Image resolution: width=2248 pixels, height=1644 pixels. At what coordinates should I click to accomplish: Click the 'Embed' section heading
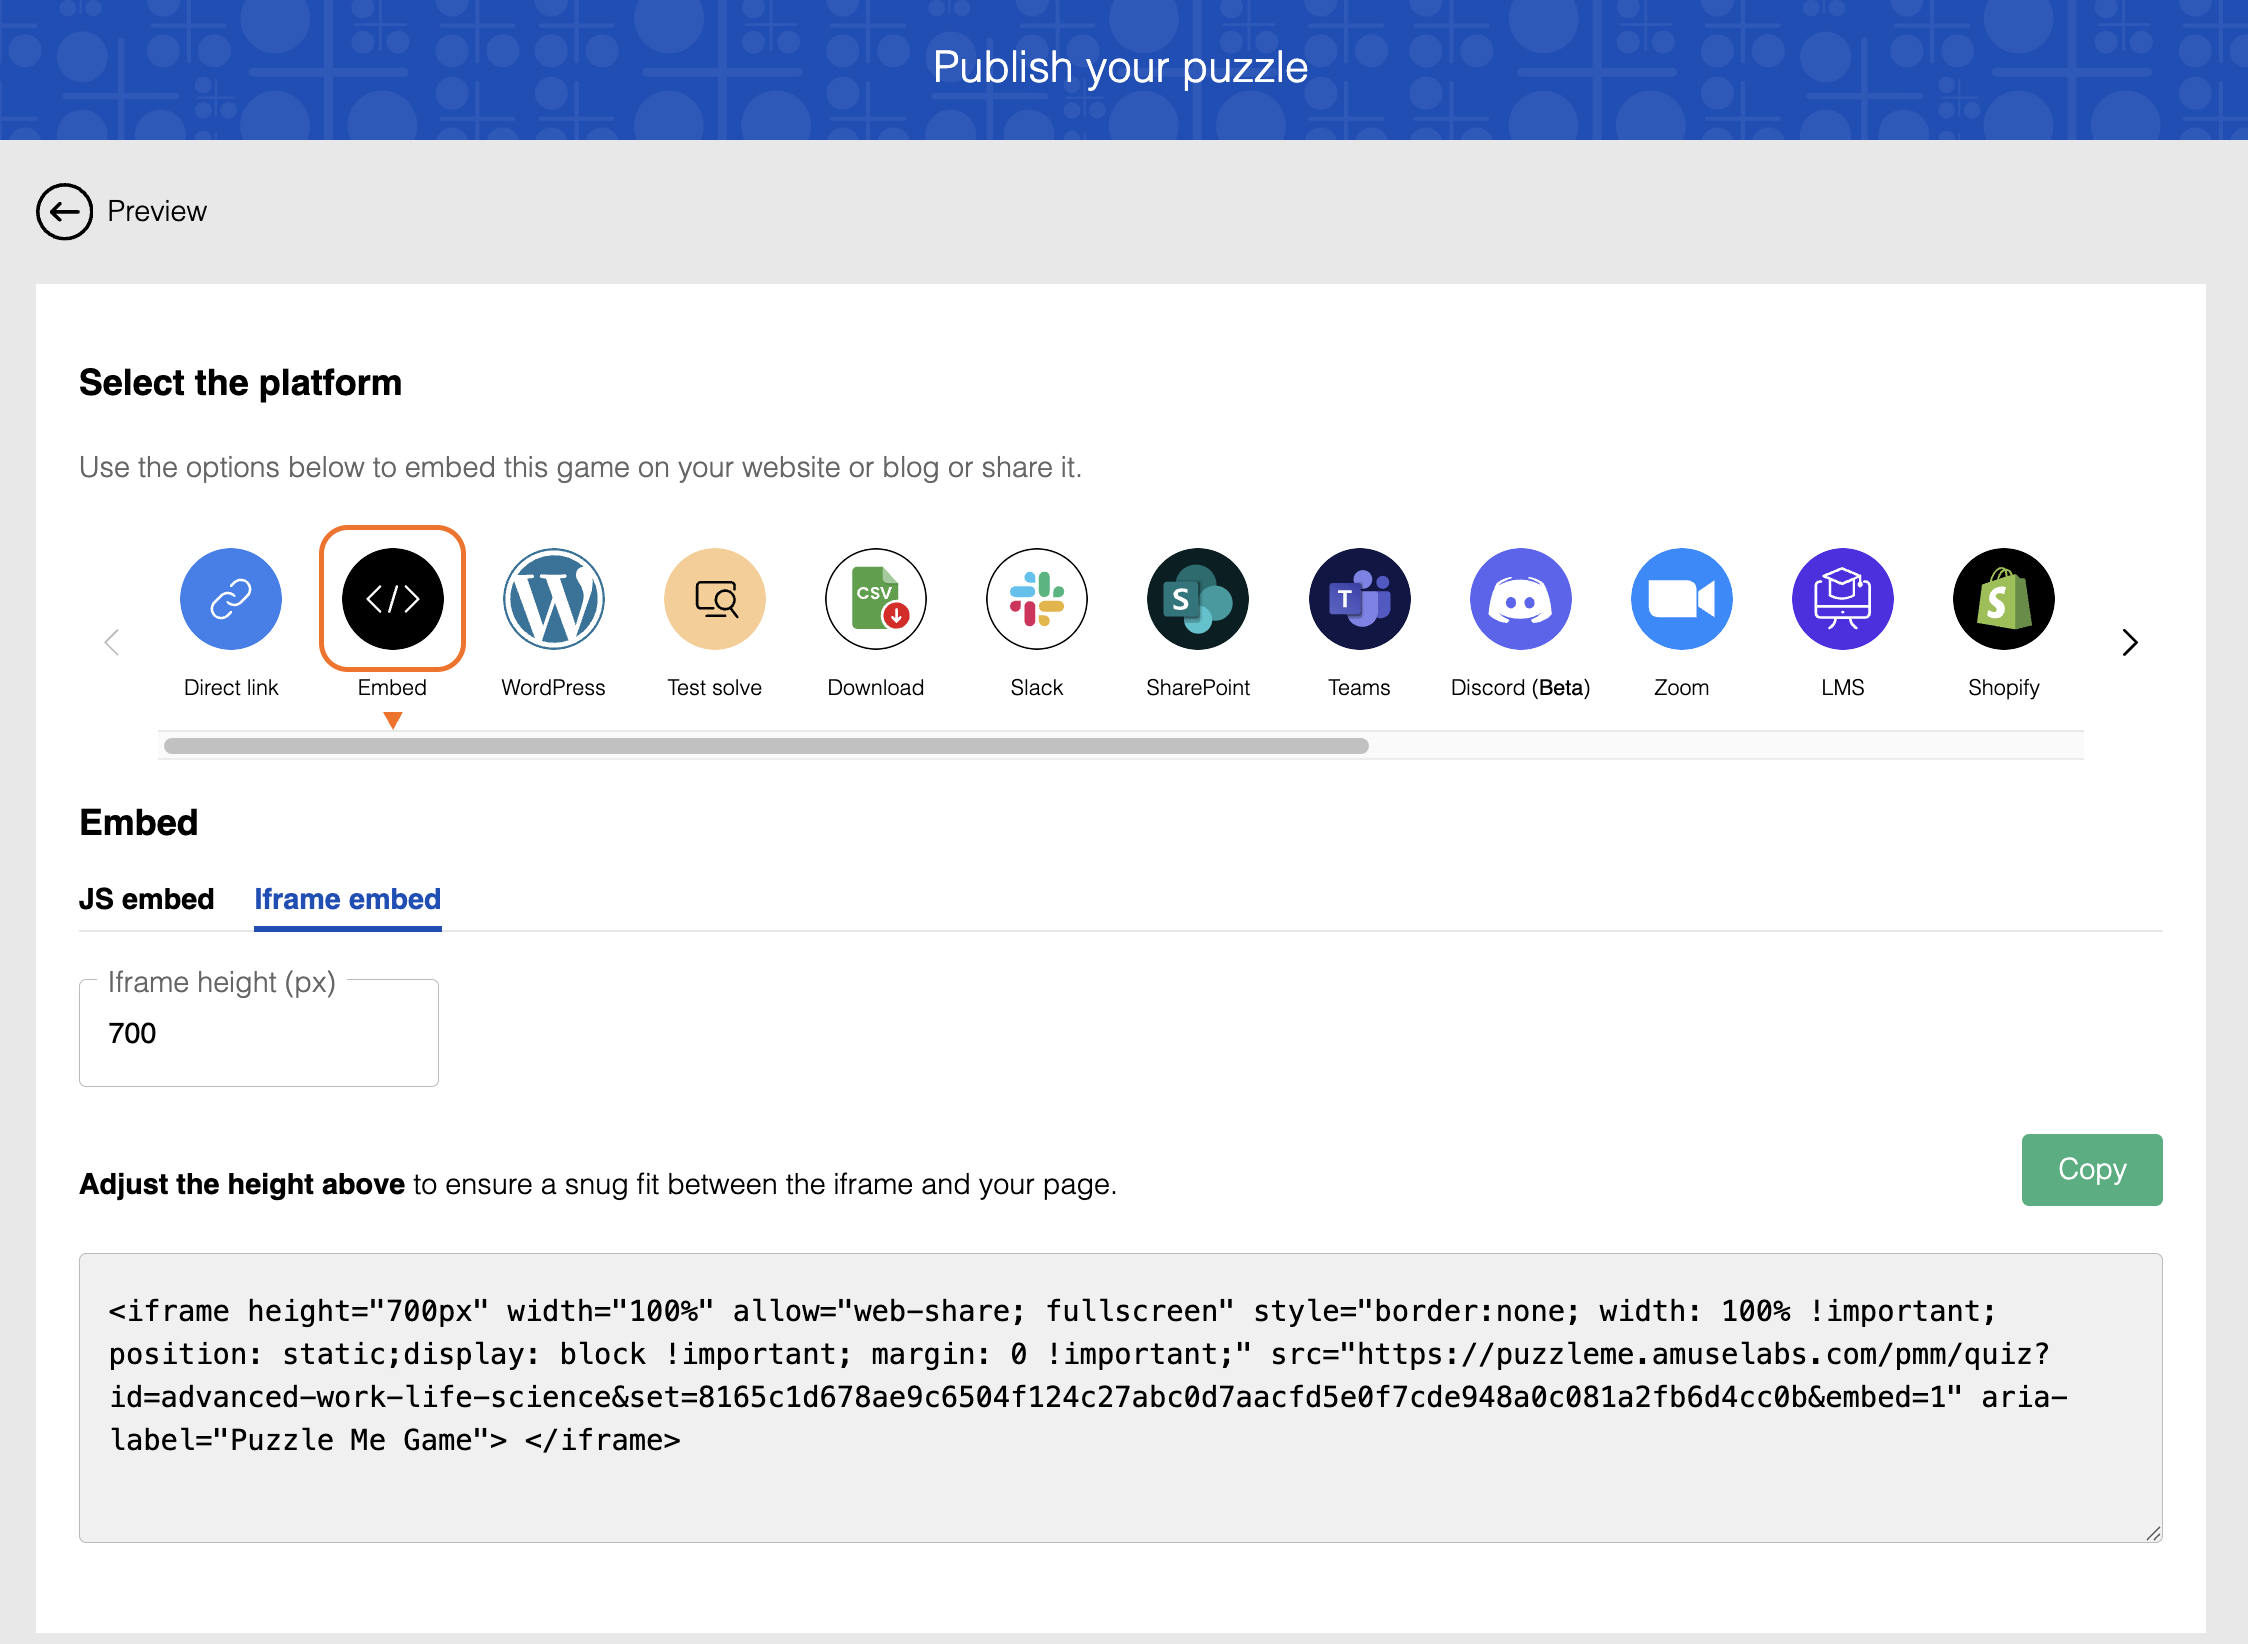[139, 822]
